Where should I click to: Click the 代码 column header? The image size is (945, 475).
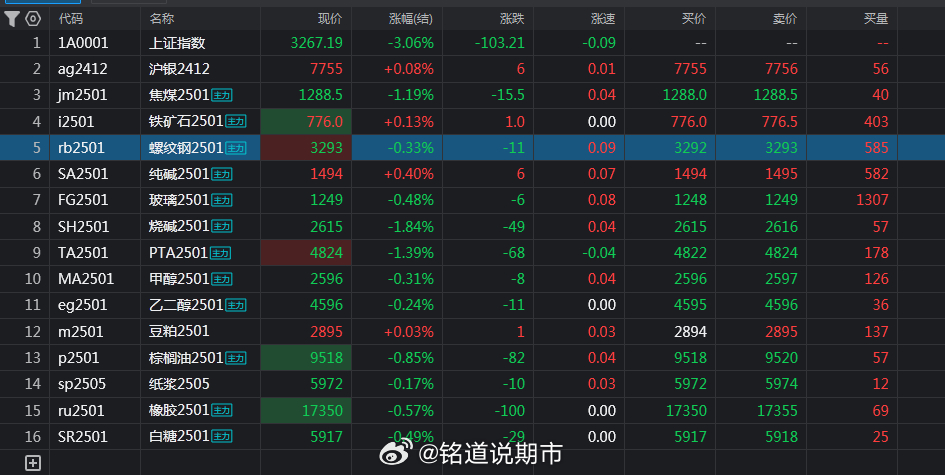click(x=71, y=19)
